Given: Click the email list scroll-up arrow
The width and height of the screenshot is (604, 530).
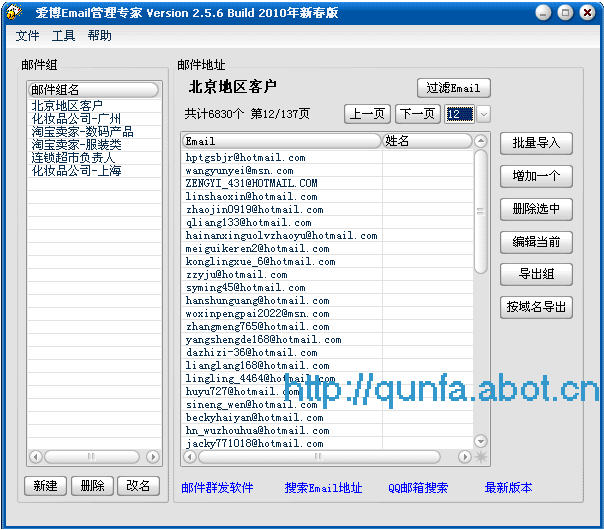Looking at the screenshot, I should point(480,141).
